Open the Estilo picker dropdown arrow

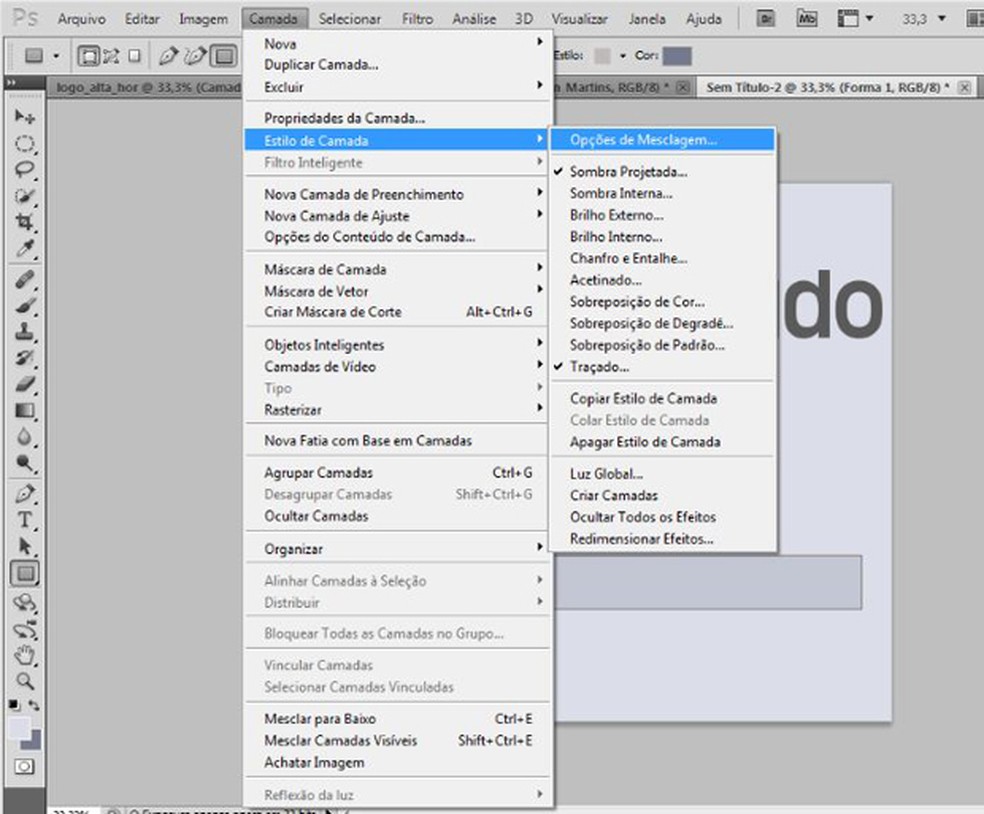(623, 56)
